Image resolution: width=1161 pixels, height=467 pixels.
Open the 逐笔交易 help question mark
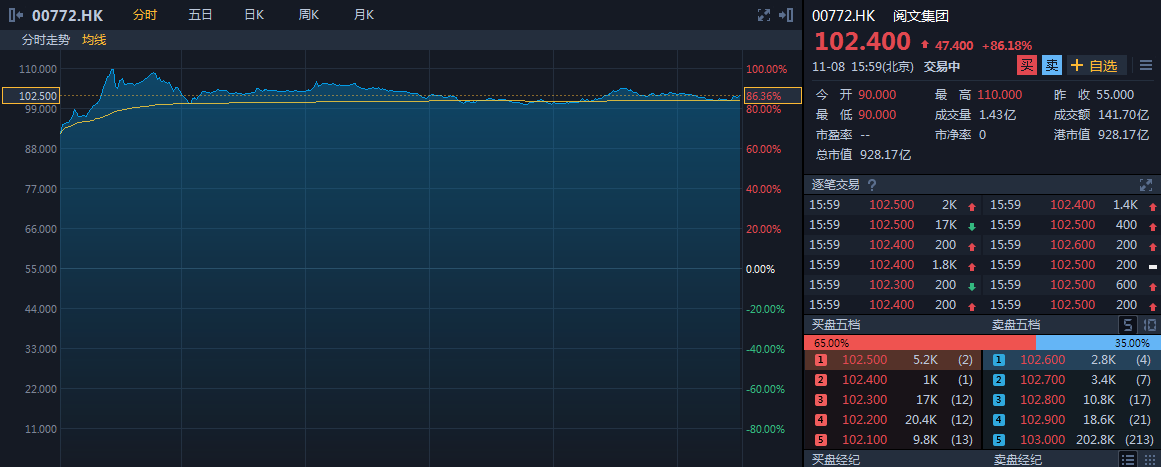(871, 185)
